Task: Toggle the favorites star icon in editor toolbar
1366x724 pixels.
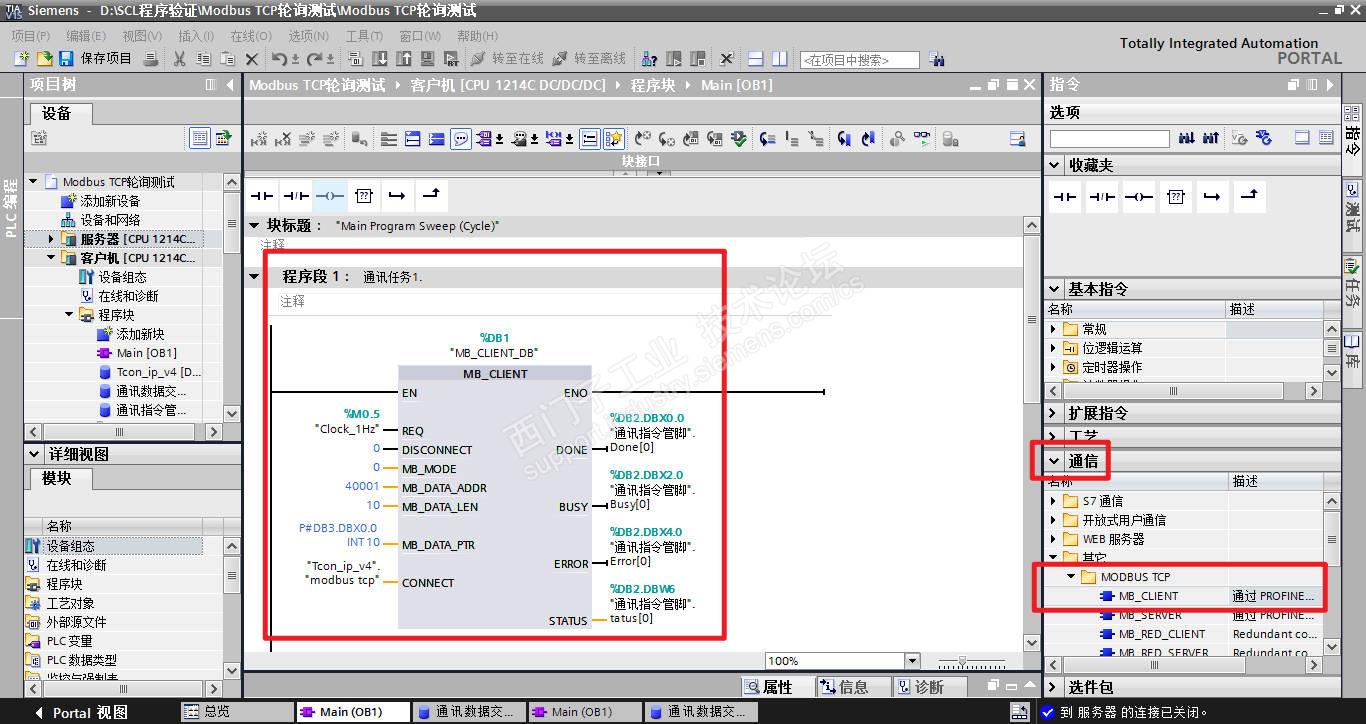Action: pyautogui.click(x=614, y=139)
